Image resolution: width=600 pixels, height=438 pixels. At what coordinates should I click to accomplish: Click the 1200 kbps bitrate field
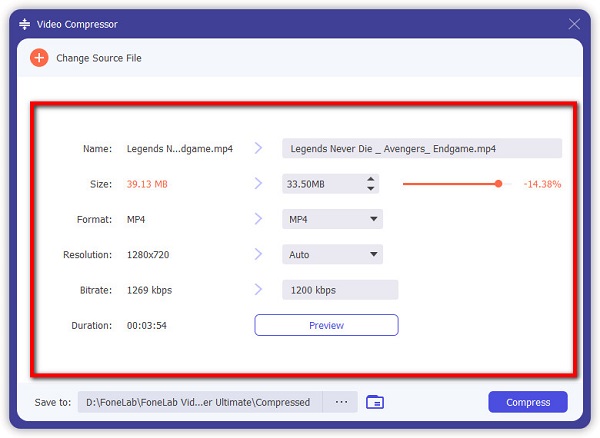coord(340,290)
